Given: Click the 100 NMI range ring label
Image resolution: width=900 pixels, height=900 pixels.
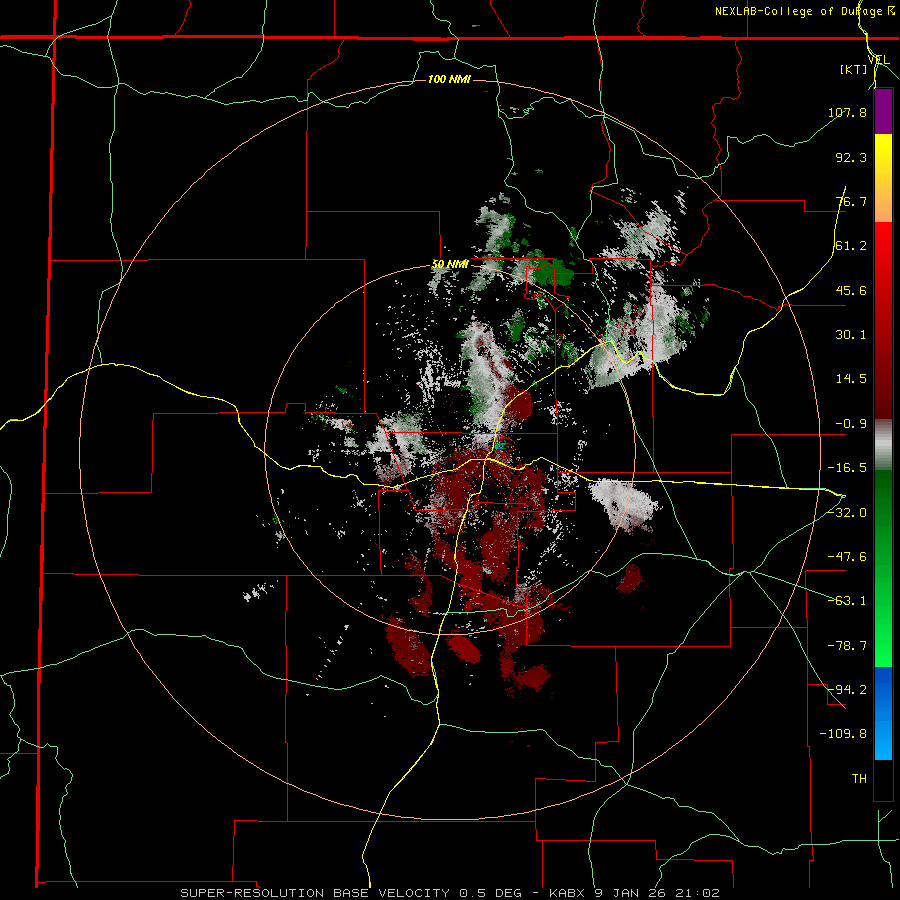Looking at the screenshot, I should click(x=449, y=79).
